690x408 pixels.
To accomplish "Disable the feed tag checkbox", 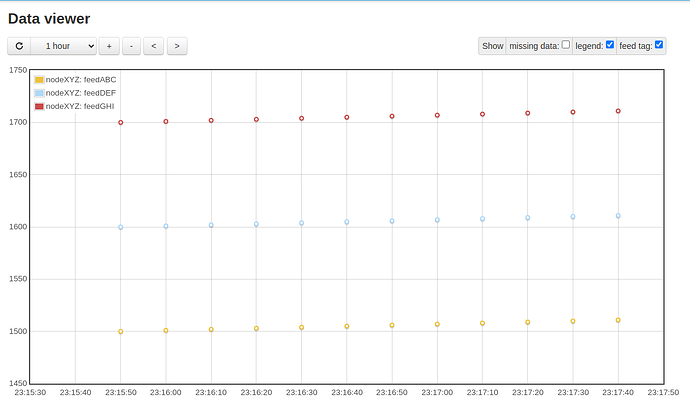I will 659,44.
